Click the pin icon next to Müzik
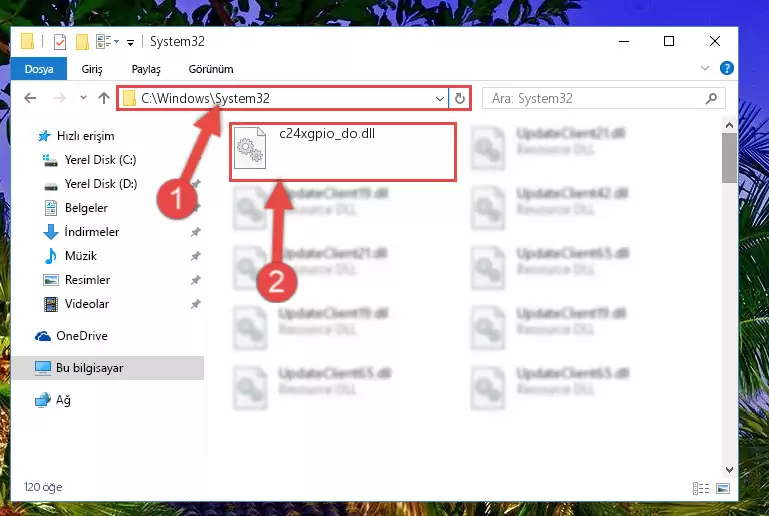The width and height of the screenshot is (769, 516). click(195, 256)
